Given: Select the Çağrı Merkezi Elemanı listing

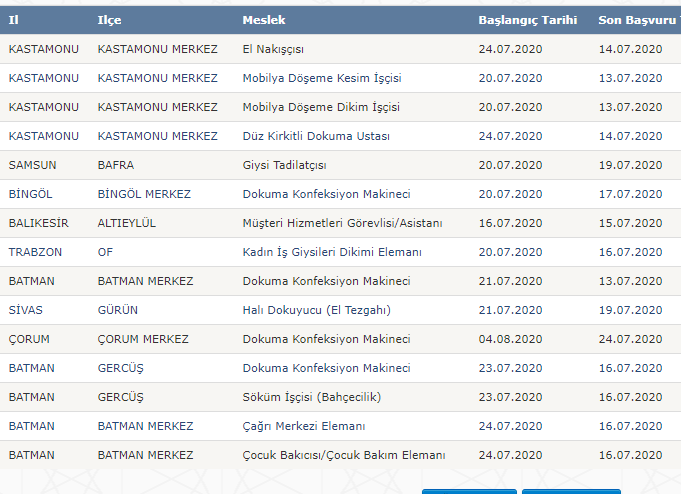Looking at the screenshot, I should [x=303, y=426].
